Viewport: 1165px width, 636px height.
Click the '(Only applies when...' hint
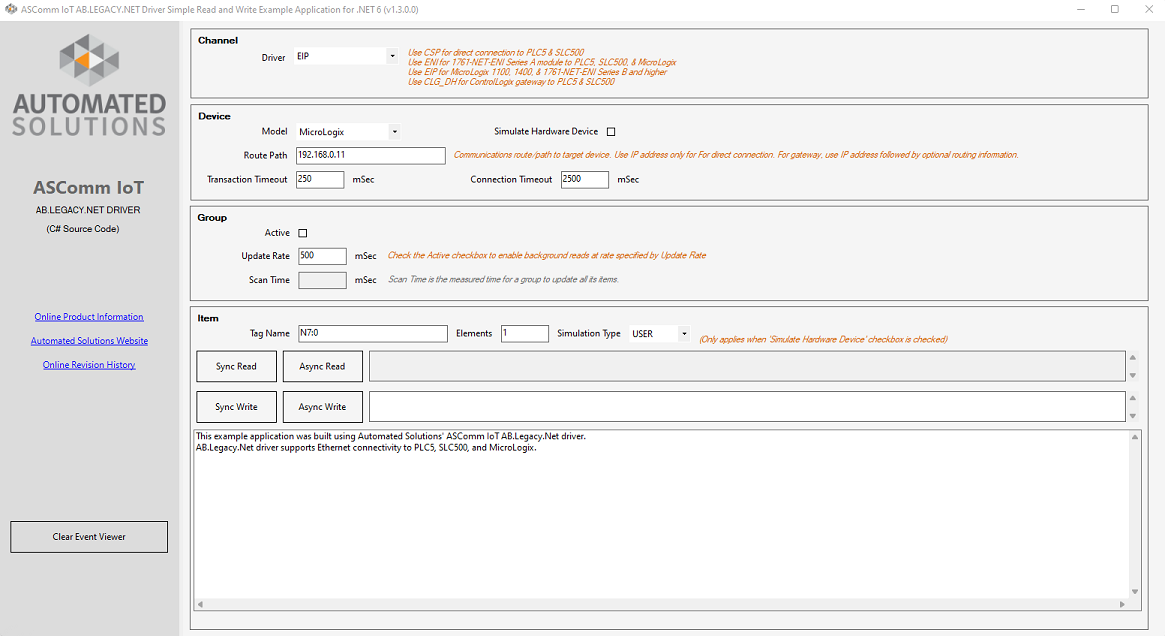point(823,340)
